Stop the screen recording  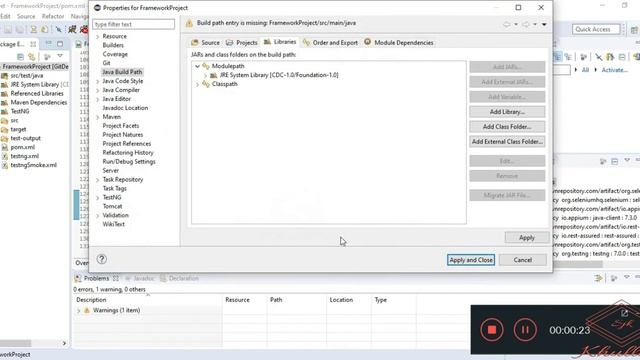[x=492, y=330]
